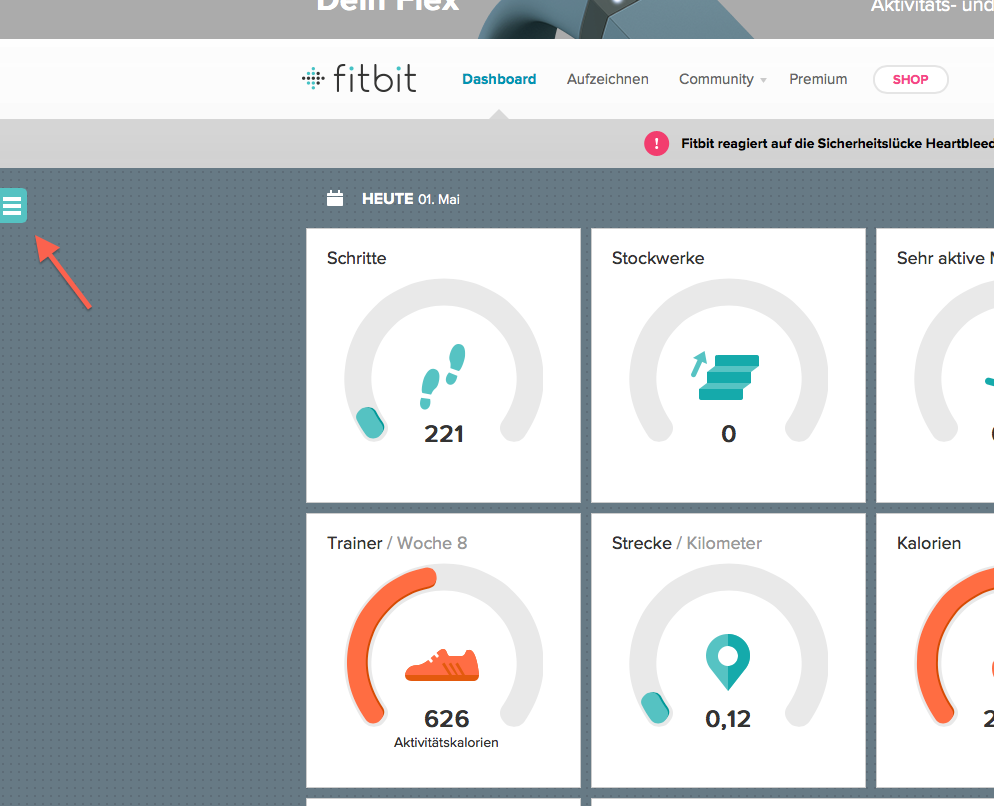Click the SHOP button
This screenshot has width=994, height=806.
click(x=910, y=79)
